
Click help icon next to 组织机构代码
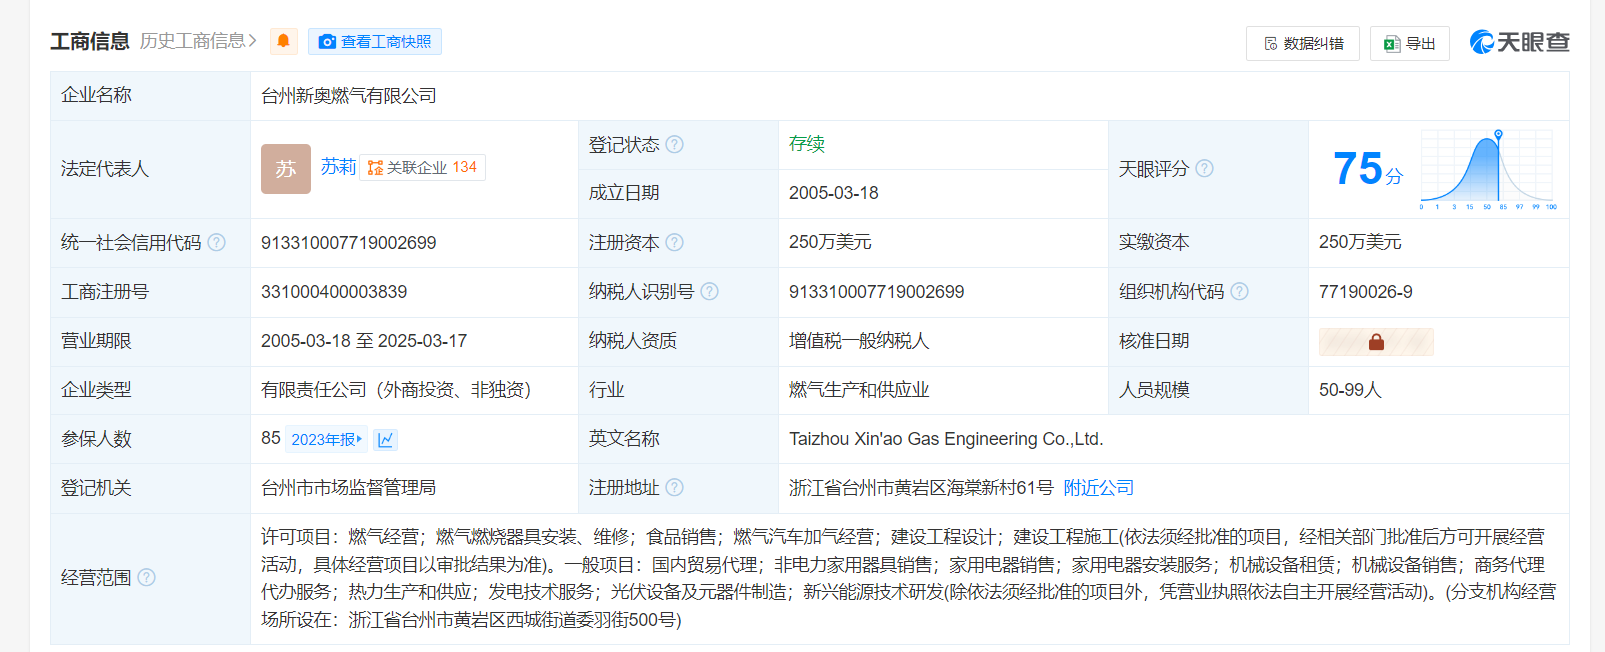(x=1240, y=291)
